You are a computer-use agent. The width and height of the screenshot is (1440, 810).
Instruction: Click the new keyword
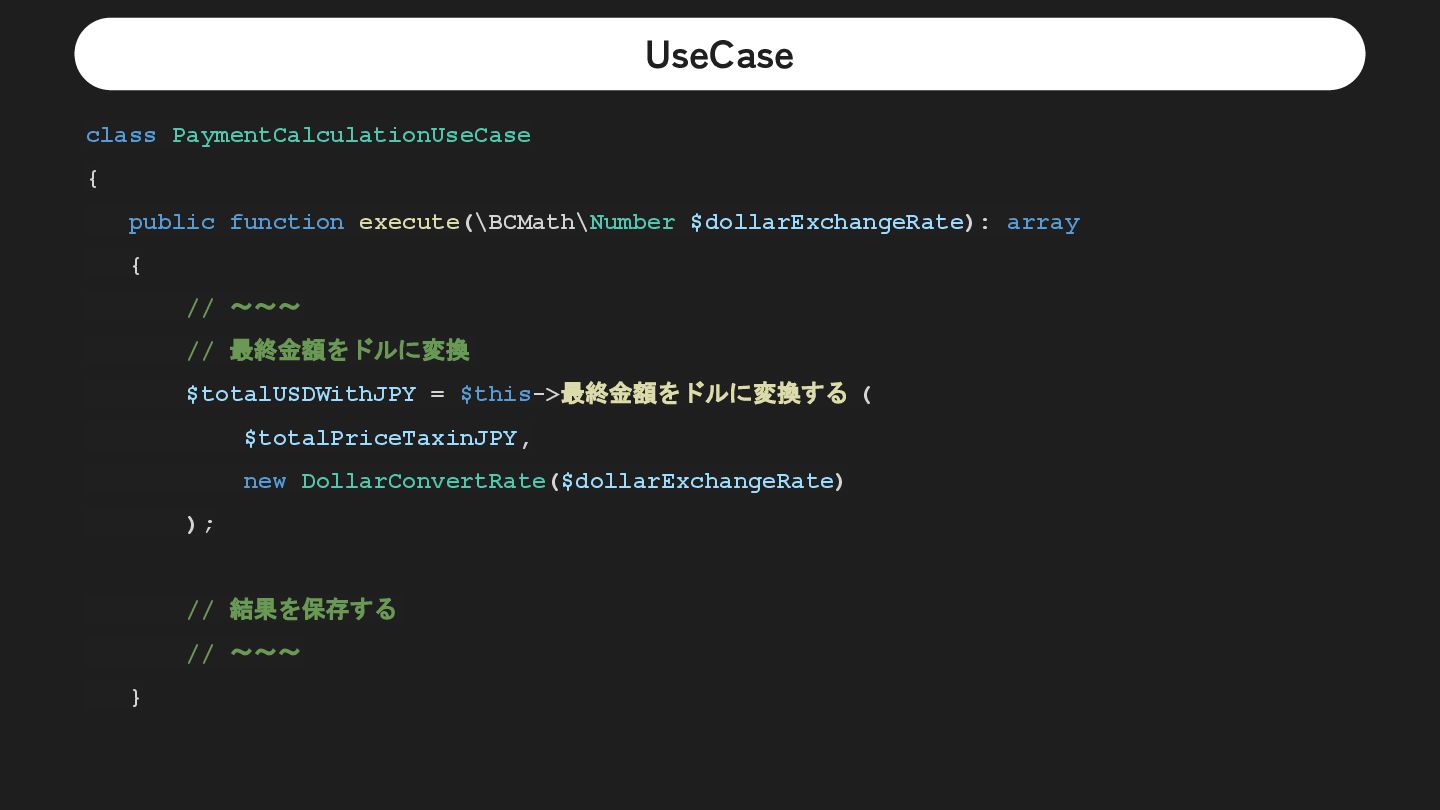(x=264, y=481)
